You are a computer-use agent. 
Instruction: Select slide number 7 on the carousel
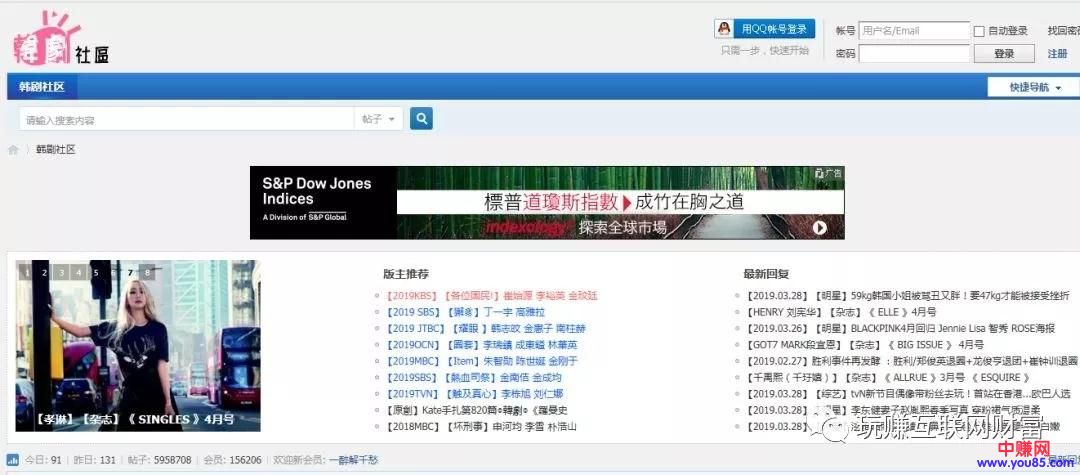pos(130,272)
